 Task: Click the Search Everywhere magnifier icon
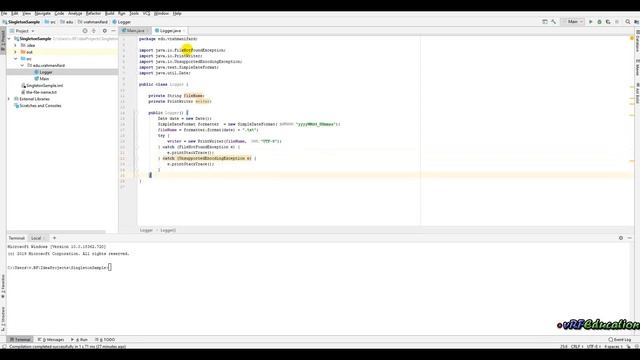(628, 22)
